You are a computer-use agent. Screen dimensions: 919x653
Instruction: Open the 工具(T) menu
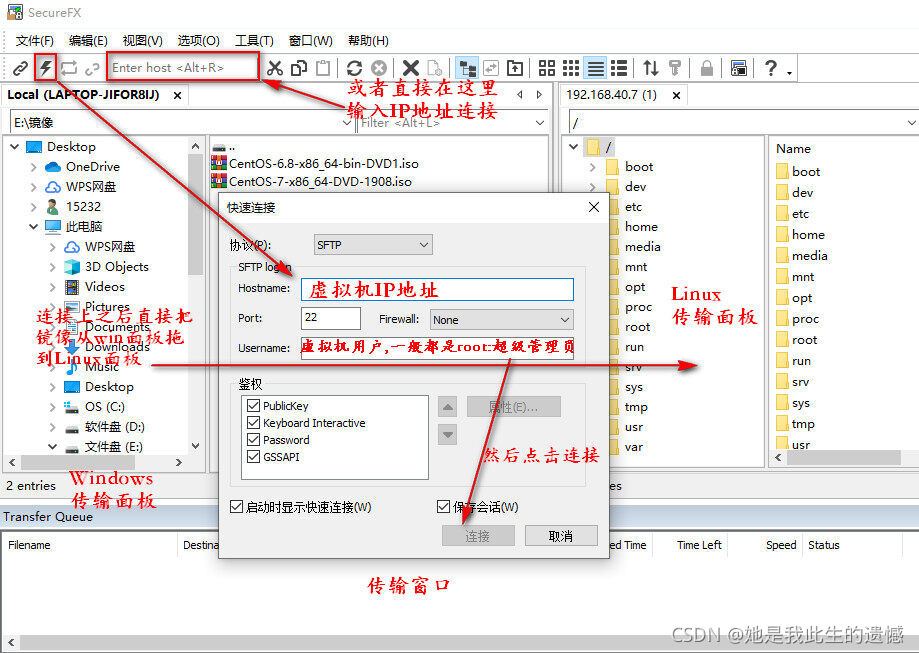coord(254,40)
